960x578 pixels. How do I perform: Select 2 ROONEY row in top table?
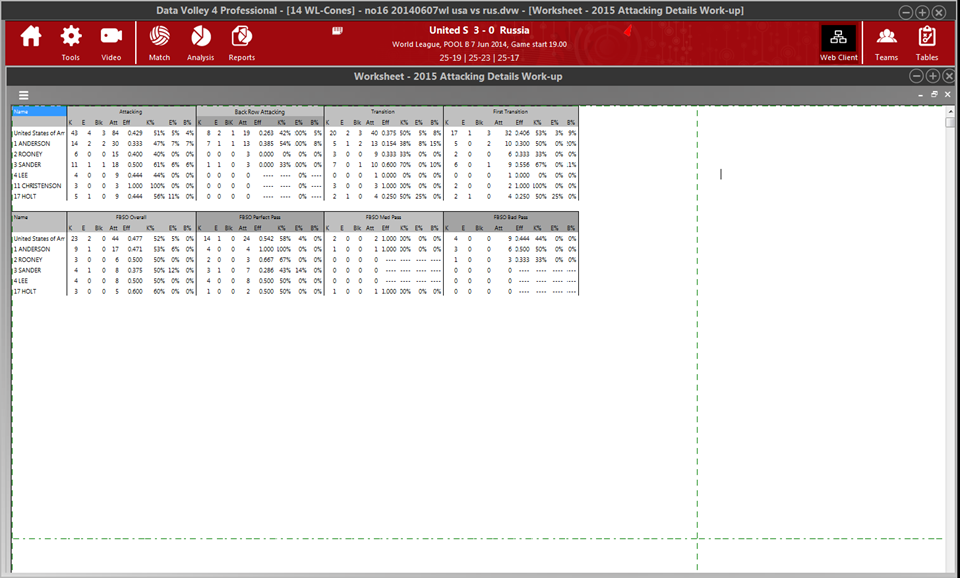(295, 154)
